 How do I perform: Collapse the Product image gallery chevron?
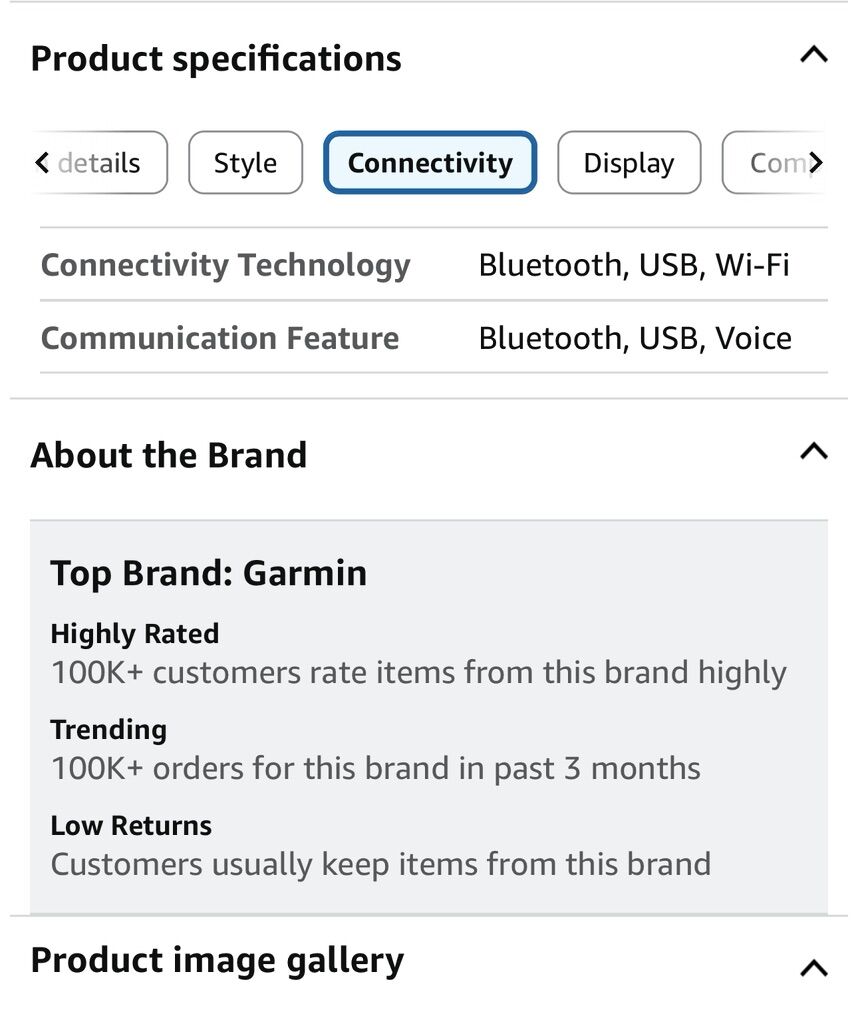point(814,967)
